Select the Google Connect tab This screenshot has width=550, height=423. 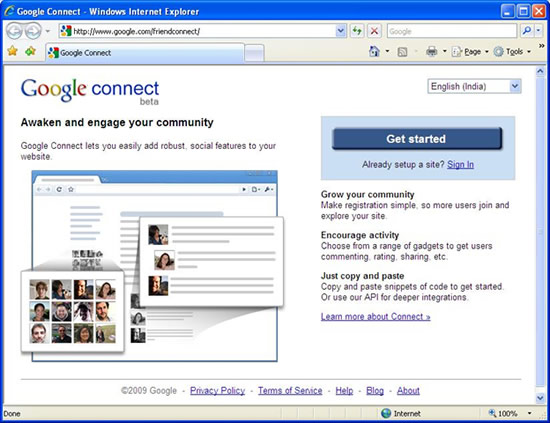[x=145, y=53]
